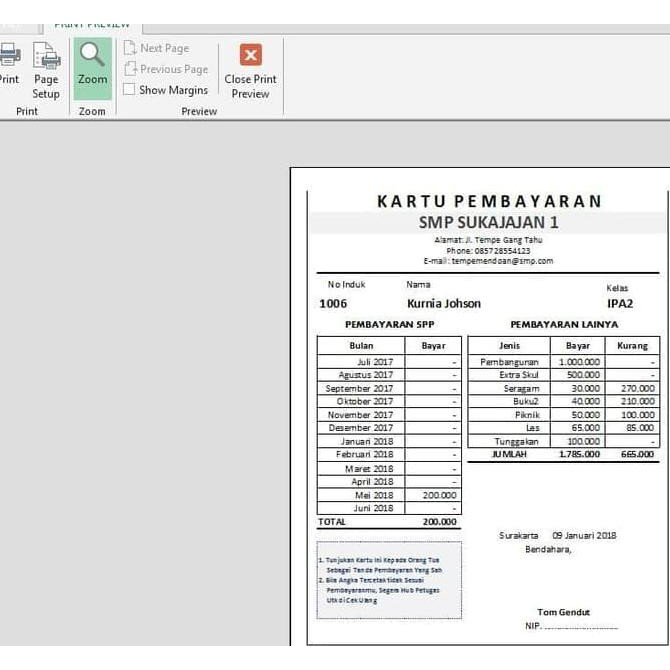Click the red Close Print Preview icon

click(251, 55)
